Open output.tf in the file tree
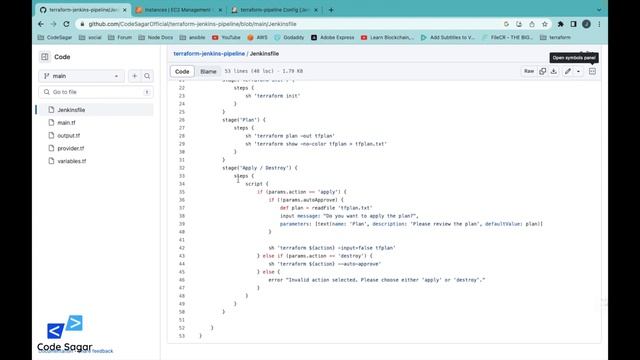The width and height of the screenshot is (640, 360). click(x=69, y=136)
